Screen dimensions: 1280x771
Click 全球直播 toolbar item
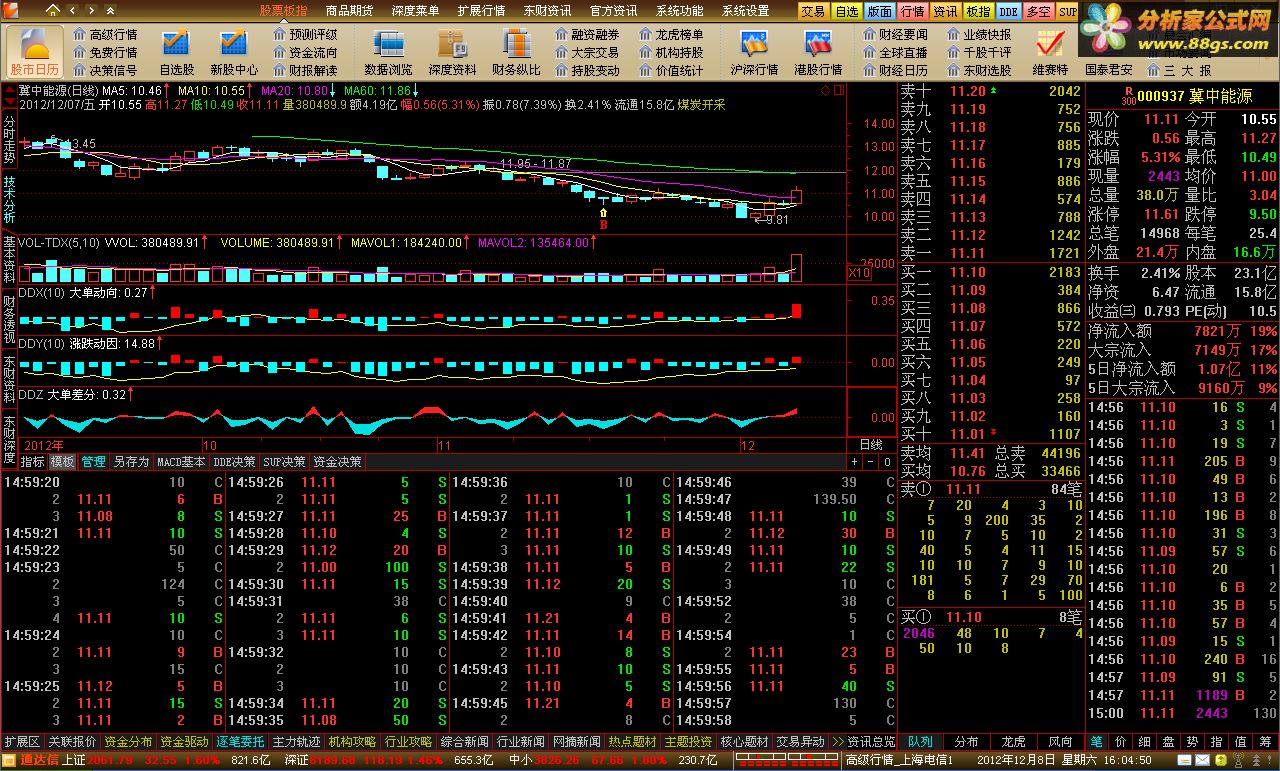[895, 52]
